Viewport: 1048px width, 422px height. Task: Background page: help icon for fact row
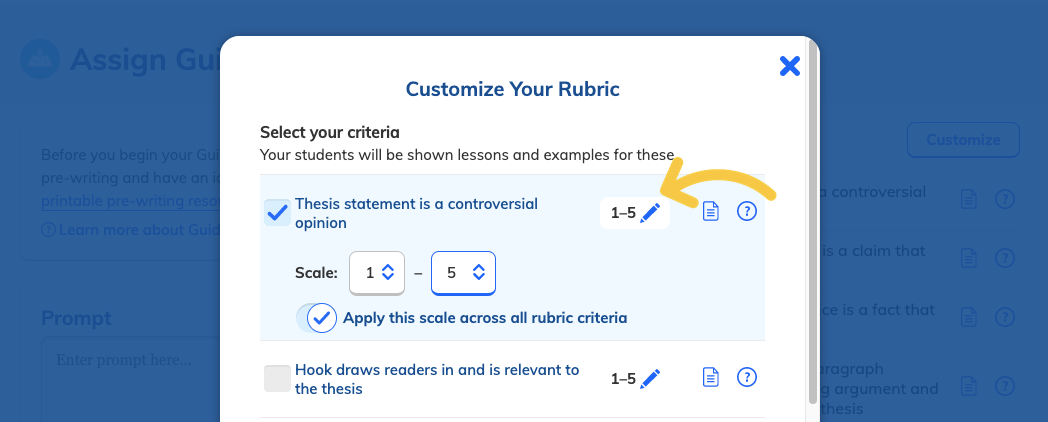click(1005, 316)
